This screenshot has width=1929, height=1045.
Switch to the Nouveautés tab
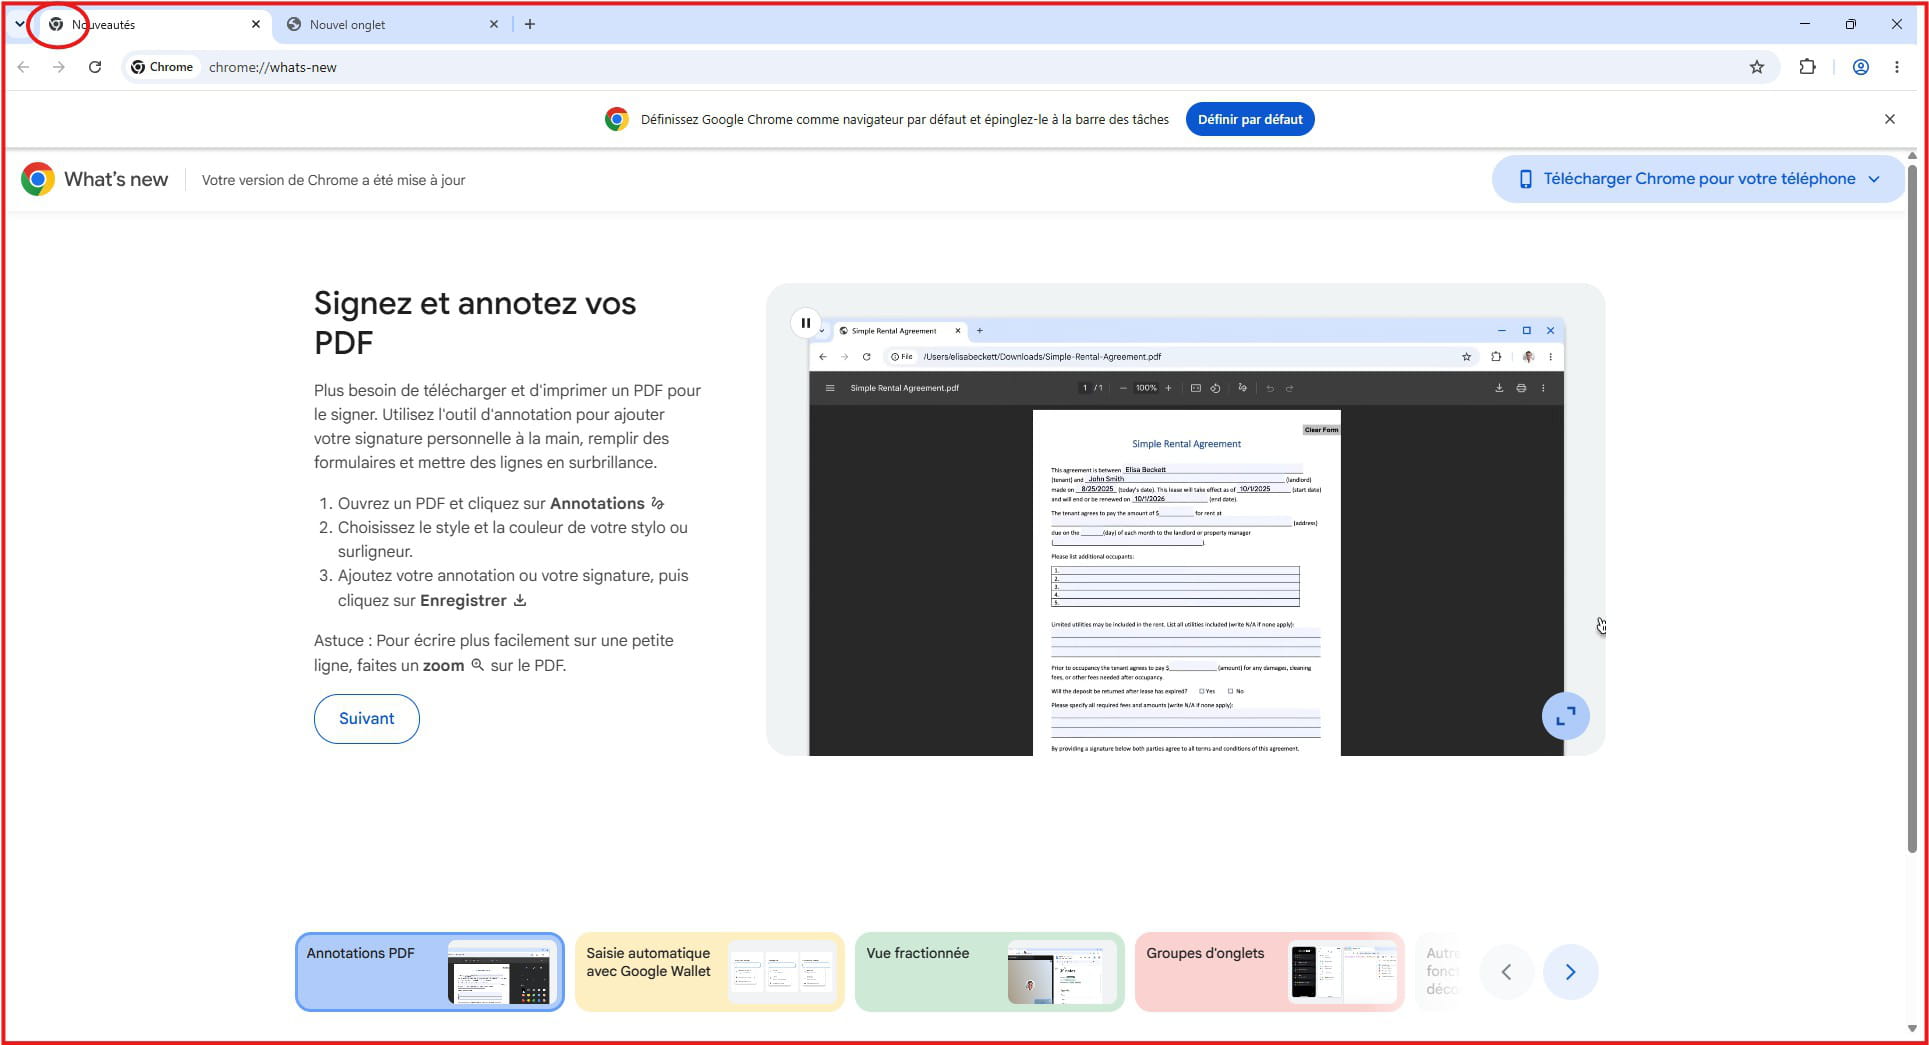[155, 24]
